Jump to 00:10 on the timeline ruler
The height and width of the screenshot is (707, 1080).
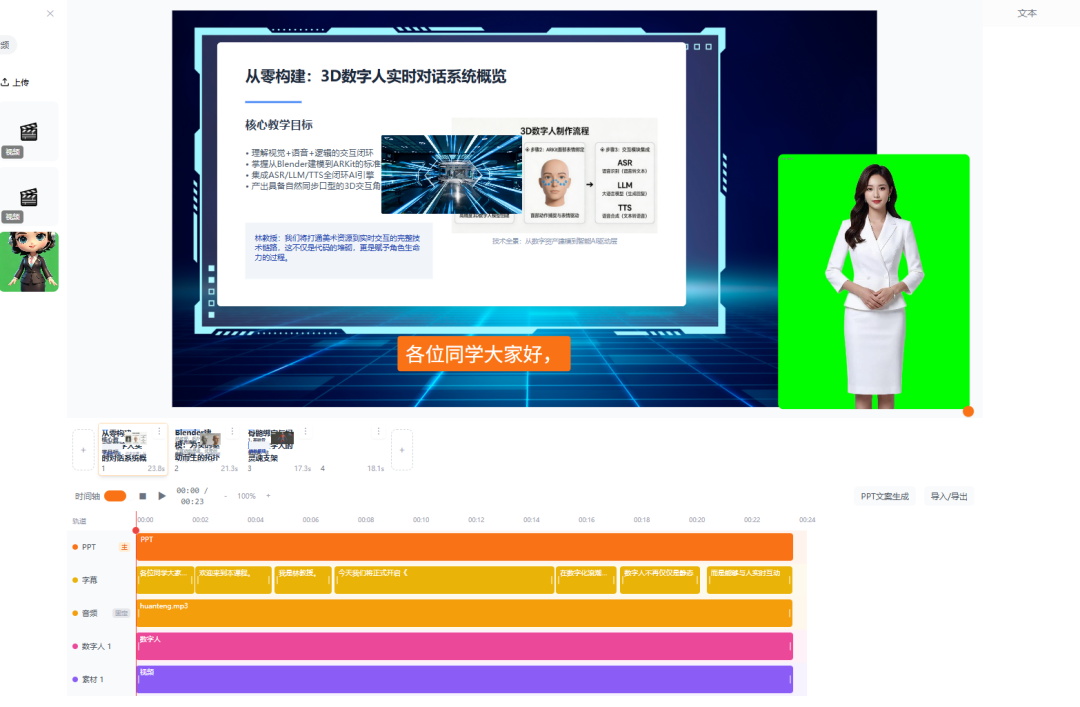coord(421,520)
